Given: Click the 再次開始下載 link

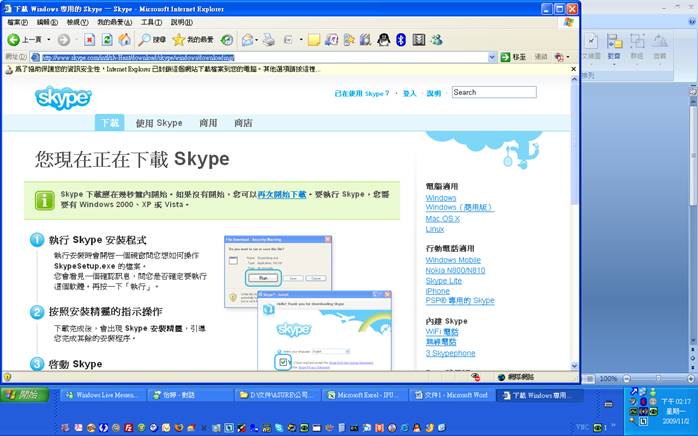Looking at the screenshot, I should pyautogui.click(x=280, y=193).
